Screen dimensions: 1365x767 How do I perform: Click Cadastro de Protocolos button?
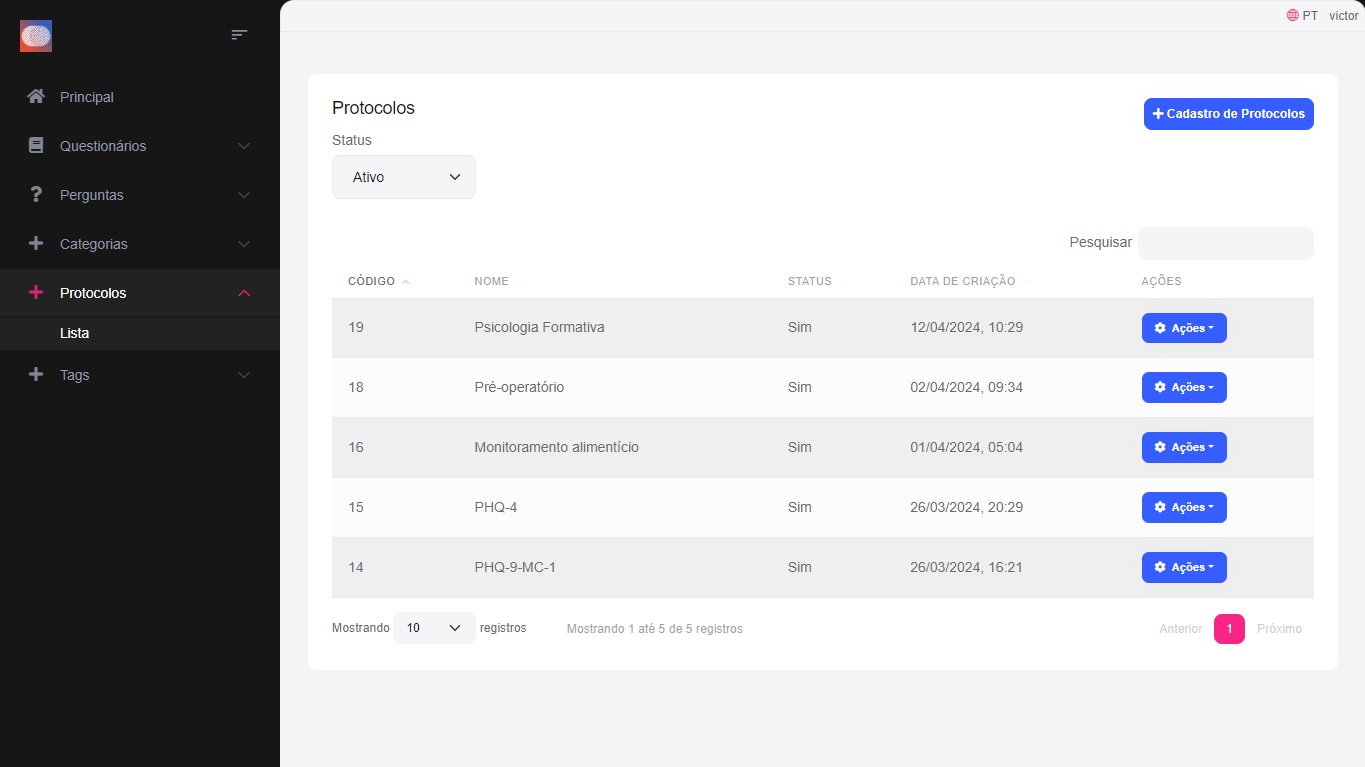[x=1228, y=114]
